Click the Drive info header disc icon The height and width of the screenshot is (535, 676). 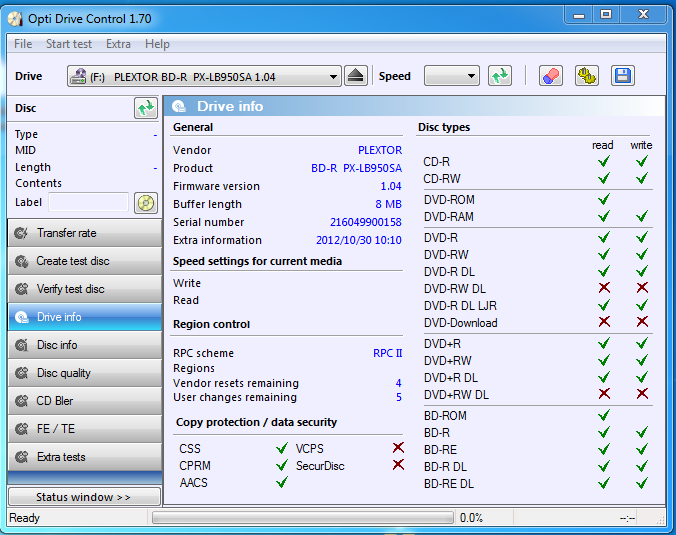click(x=179, y=106)
